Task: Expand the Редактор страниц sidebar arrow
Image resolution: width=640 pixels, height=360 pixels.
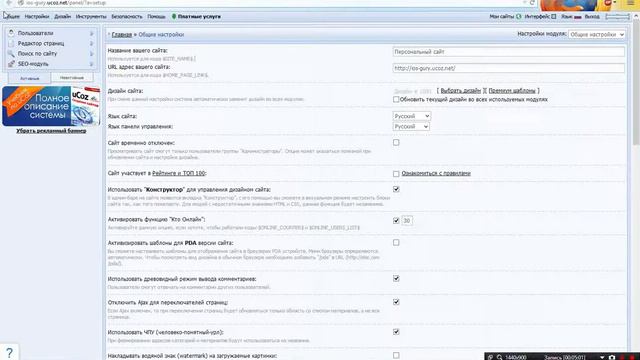Action: pyautogui.click(x=91, y=43)
